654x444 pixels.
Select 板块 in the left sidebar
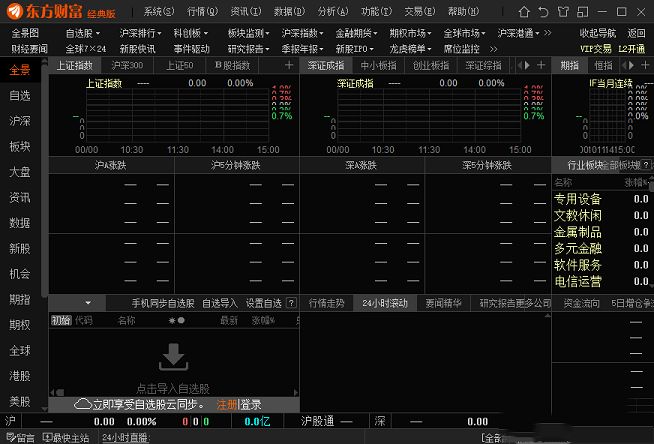(20, 146)
